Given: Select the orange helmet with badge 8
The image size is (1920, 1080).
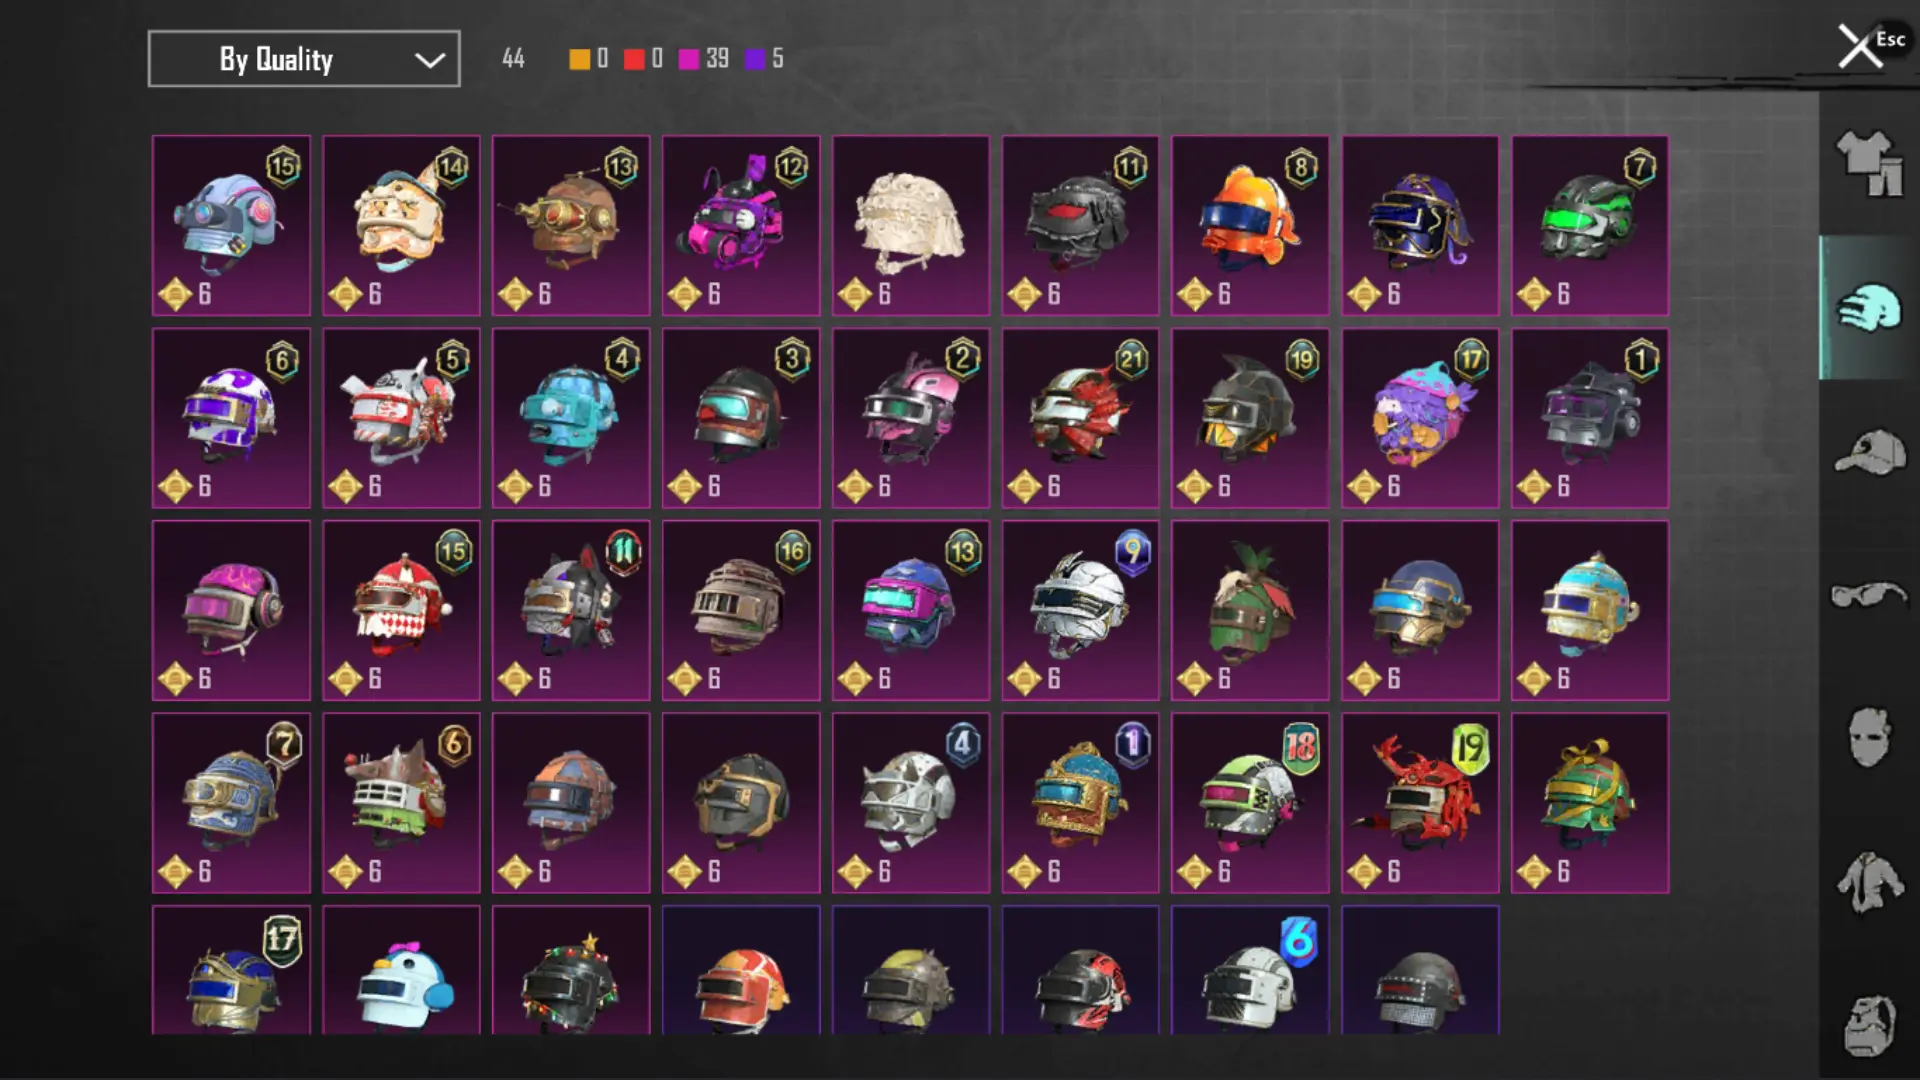Looking at the screenshot, I should [x=1250, y=226].
